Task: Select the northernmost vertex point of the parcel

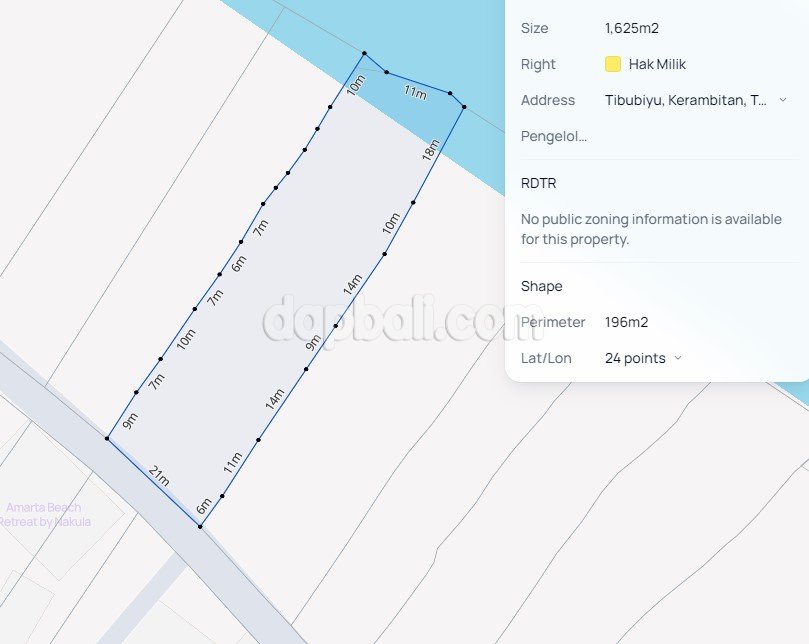Action: click(364, 53)
